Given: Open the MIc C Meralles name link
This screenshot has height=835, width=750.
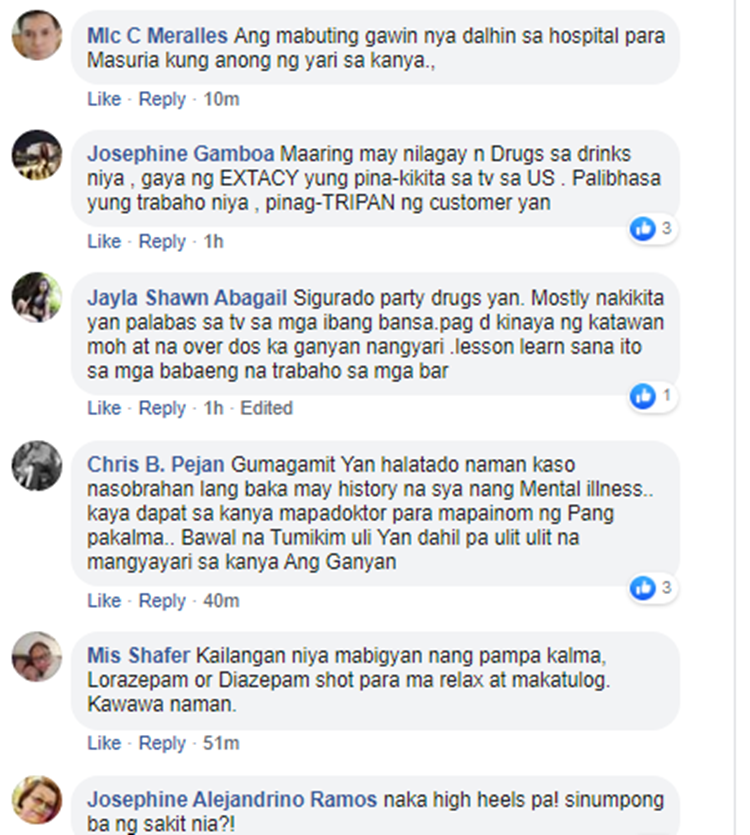Looking at the screenshot, I should tap(157, 36).
